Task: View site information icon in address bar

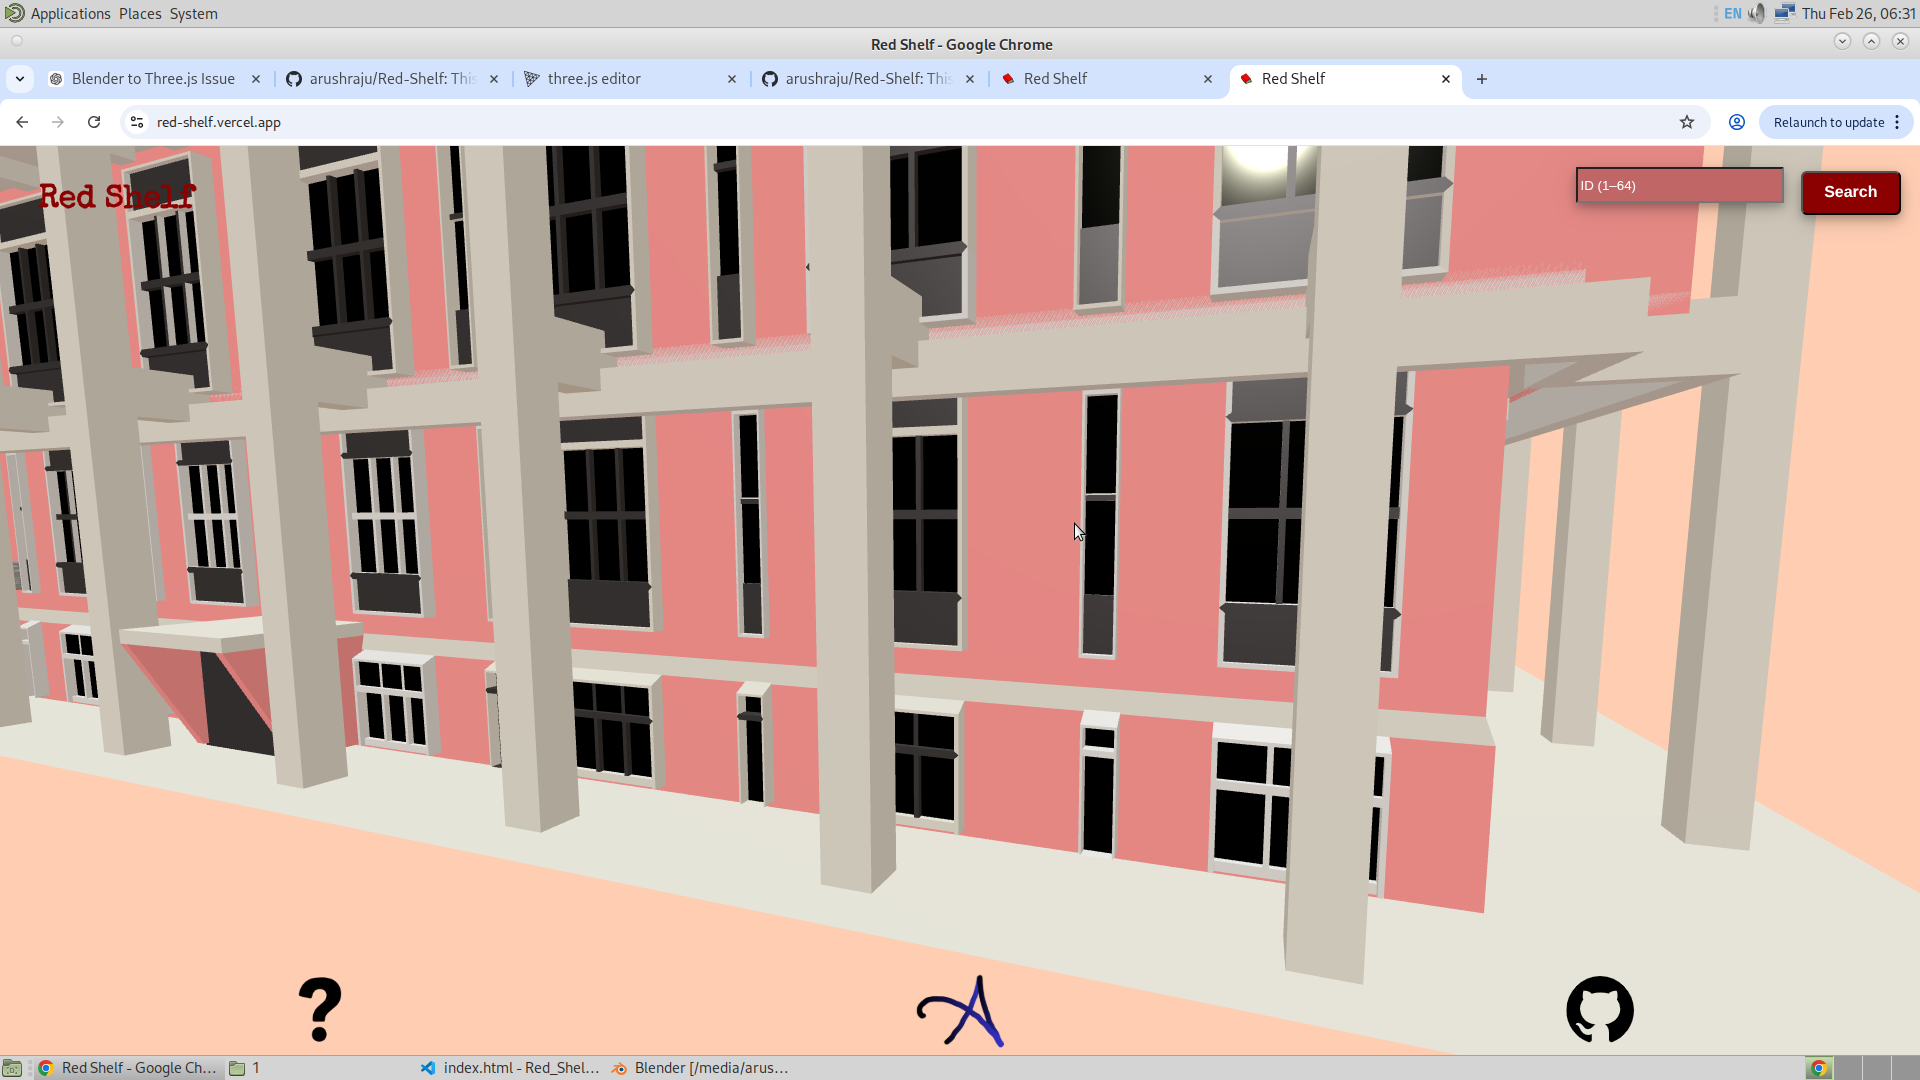Action: pos(135,121)
